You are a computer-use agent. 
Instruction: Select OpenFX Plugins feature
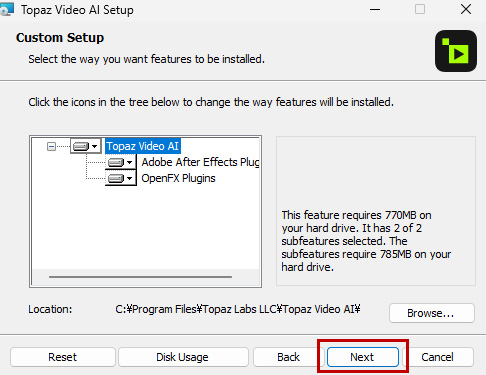[178, 178]
